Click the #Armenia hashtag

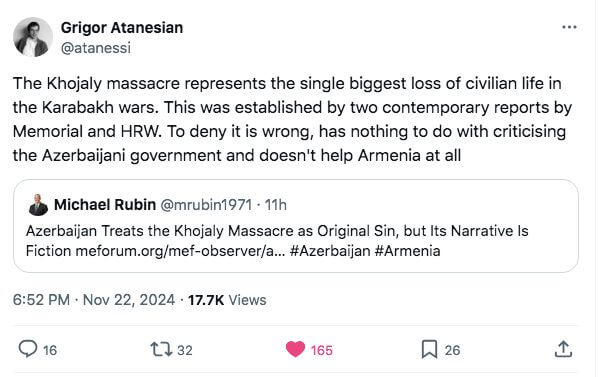point(408,251)
